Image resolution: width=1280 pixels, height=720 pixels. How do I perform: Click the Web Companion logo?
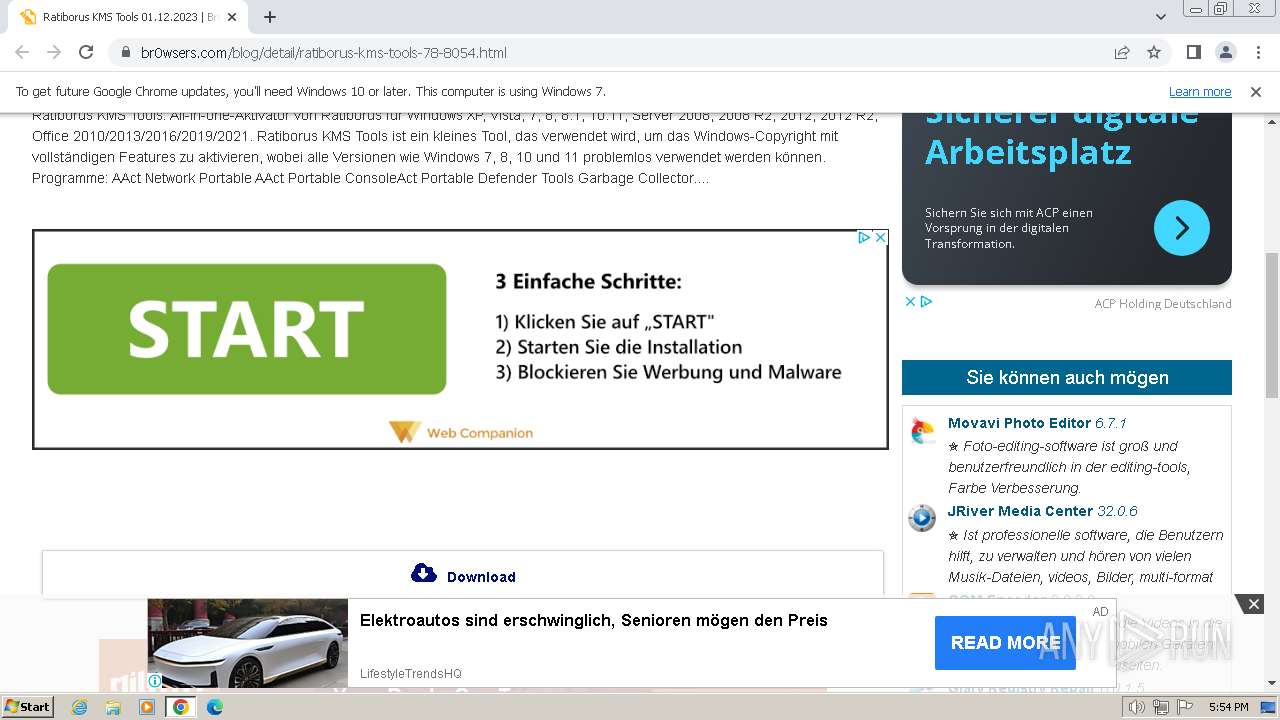coord(461,432)
